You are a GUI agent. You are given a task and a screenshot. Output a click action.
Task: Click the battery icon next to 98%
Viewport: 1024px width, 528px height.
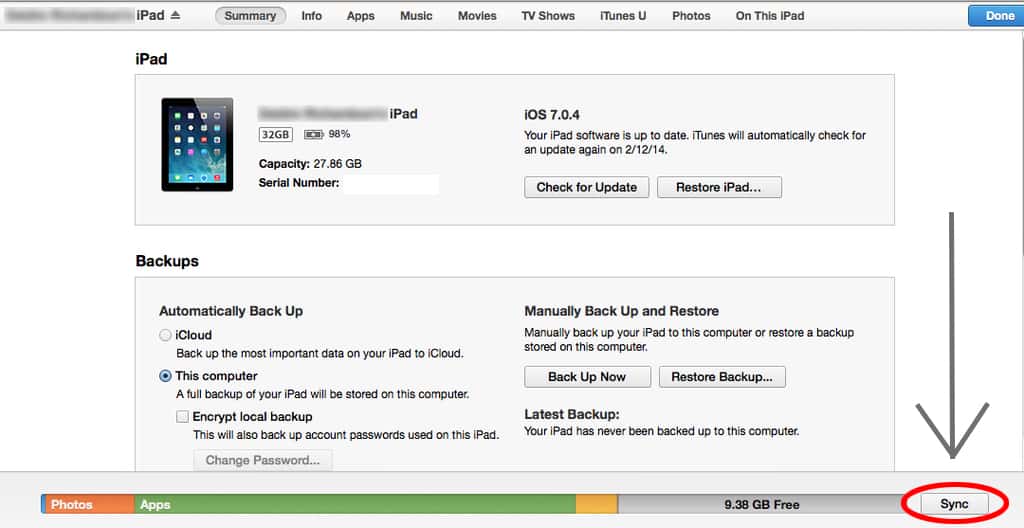pyautogui.click(x=313, y=135)
